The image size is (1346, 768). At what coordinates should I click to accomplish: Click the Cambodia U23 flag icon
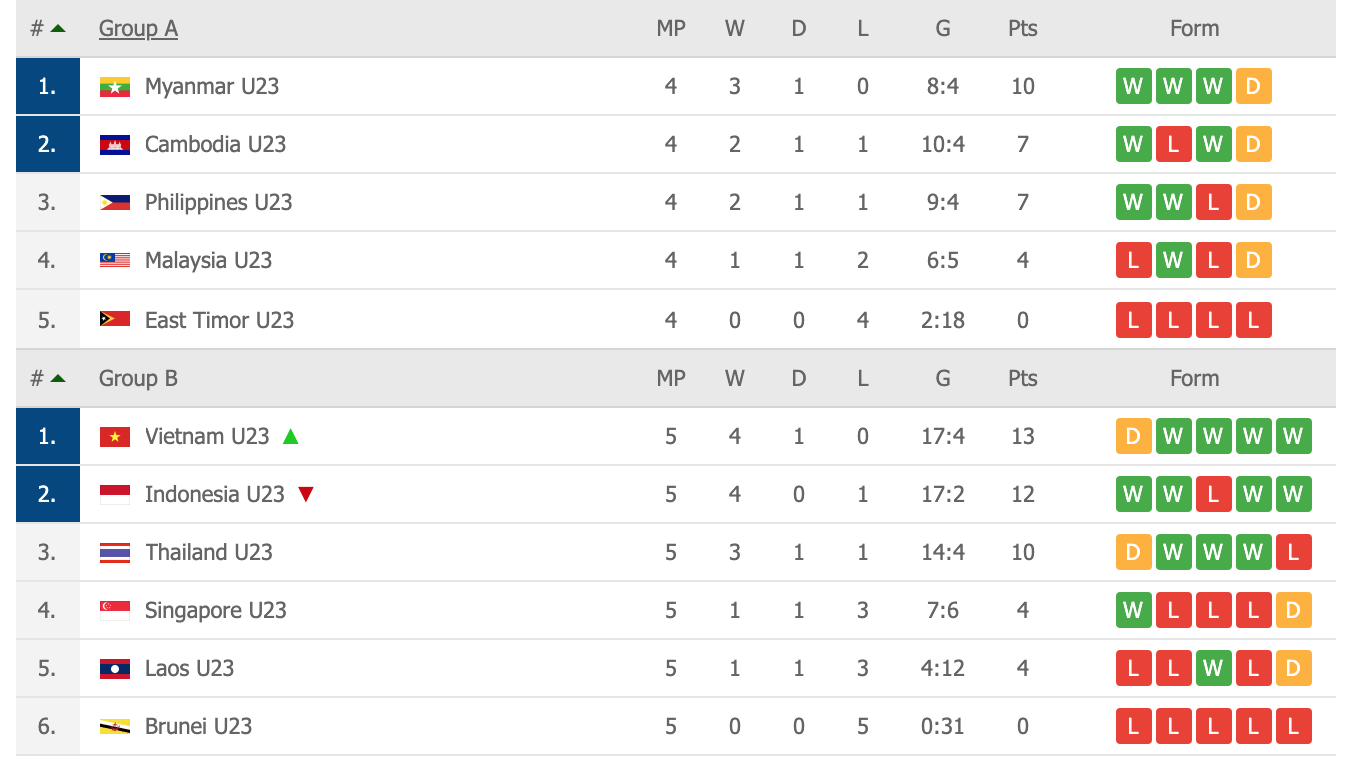point(115,145)
